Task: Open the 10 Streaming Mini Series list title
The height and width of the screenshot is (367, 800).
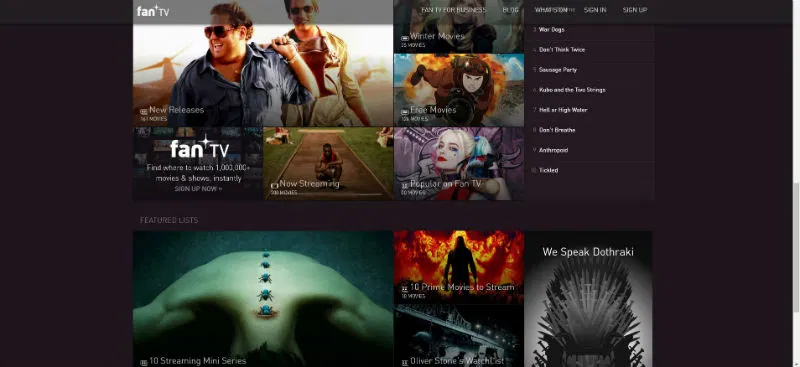Action: click(198, 361)
